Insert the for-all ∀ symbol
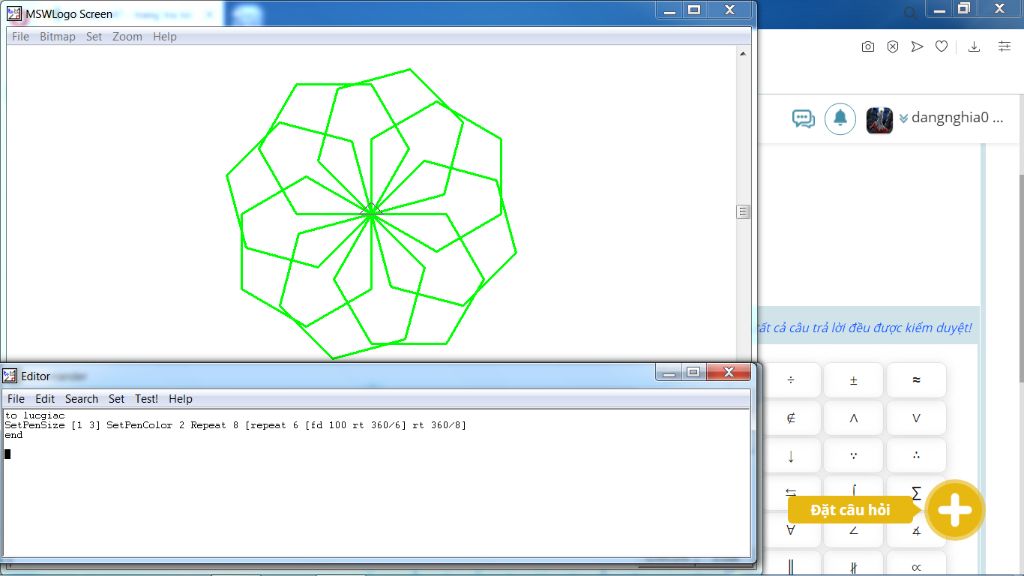1024x576 pixels. tap(791, 530)
